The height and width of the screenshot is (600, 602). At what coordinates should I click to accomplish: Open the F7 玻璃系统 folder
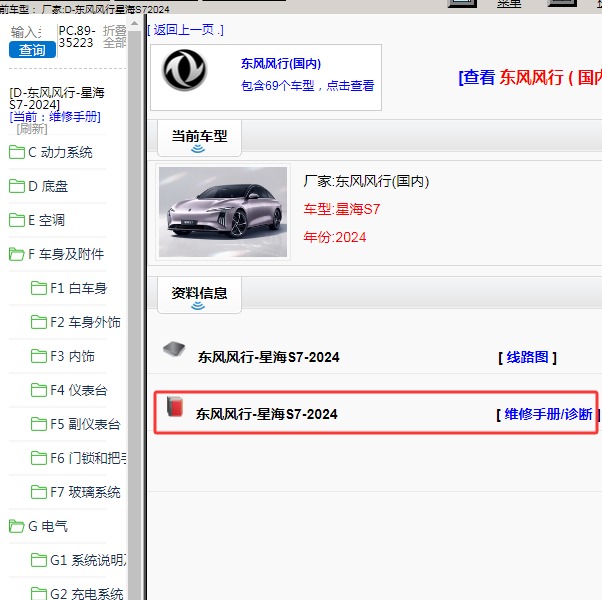tap(76, 492)
